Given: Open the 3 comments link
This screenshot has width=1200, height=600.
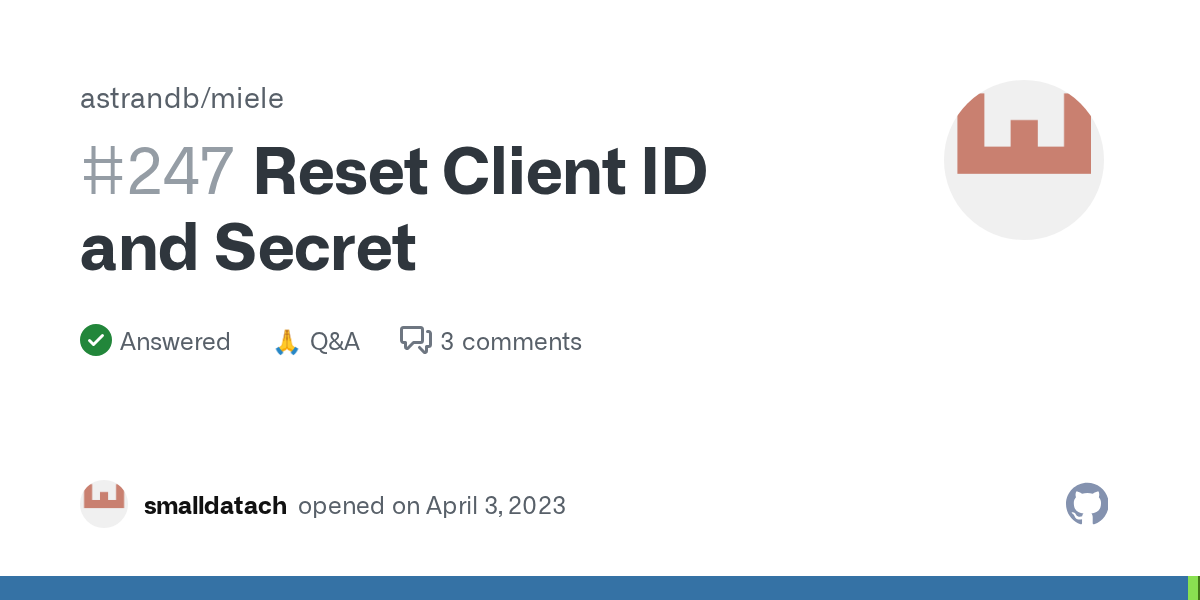Looking at the screenshot, I should click(x=511, y=342).
